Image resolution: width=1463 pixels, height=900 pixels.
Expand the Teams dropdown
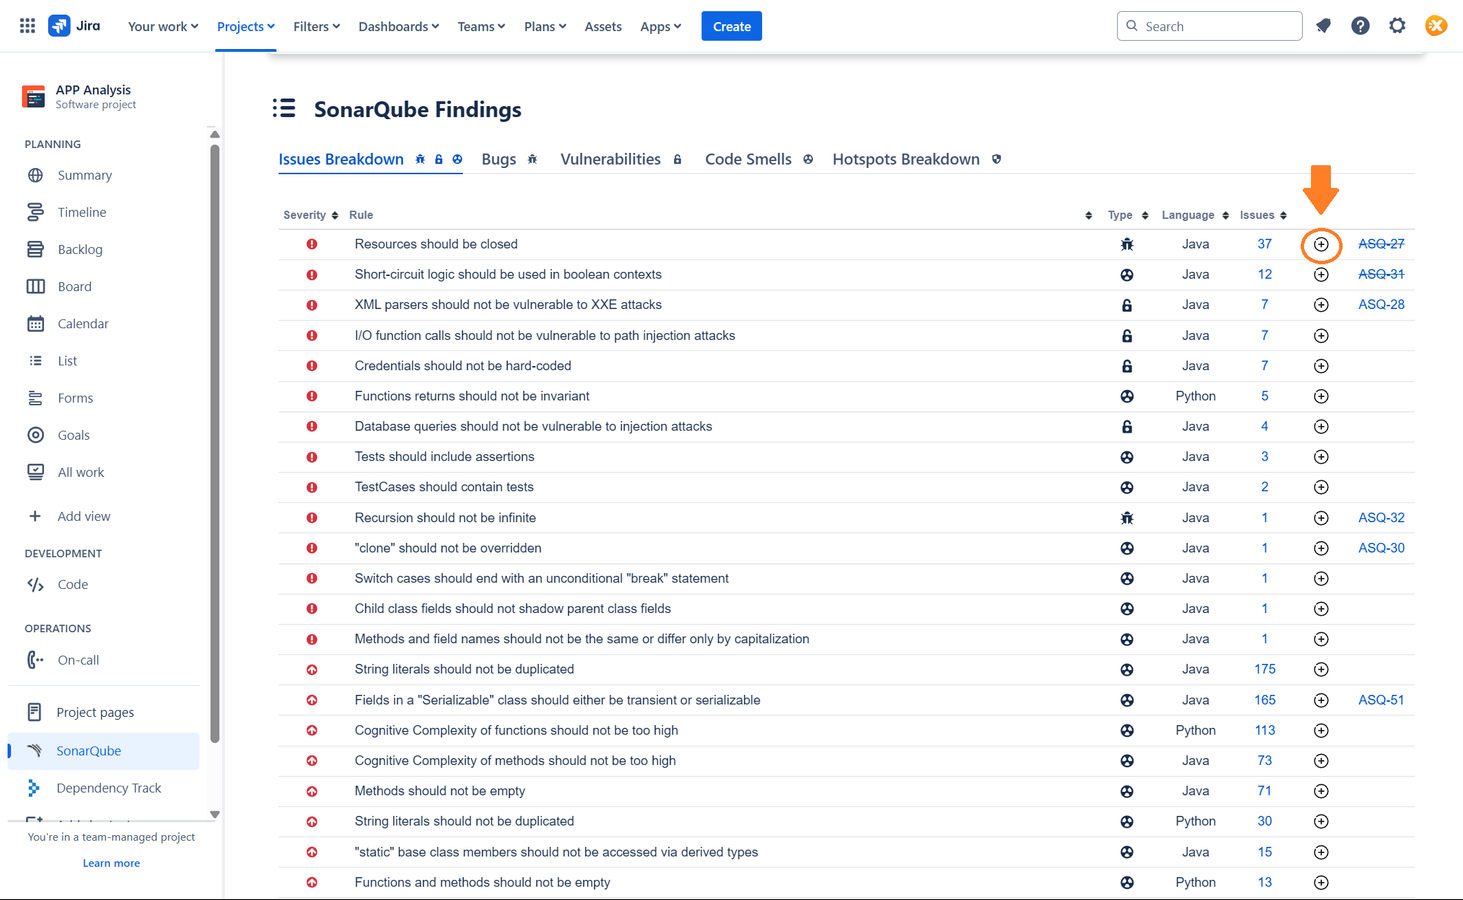[481, 26]
